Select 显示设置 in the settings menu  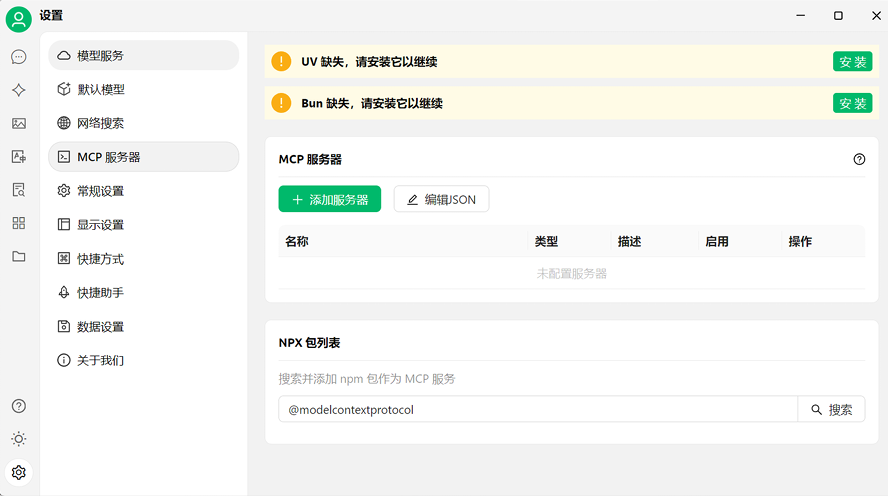(144, 225)
